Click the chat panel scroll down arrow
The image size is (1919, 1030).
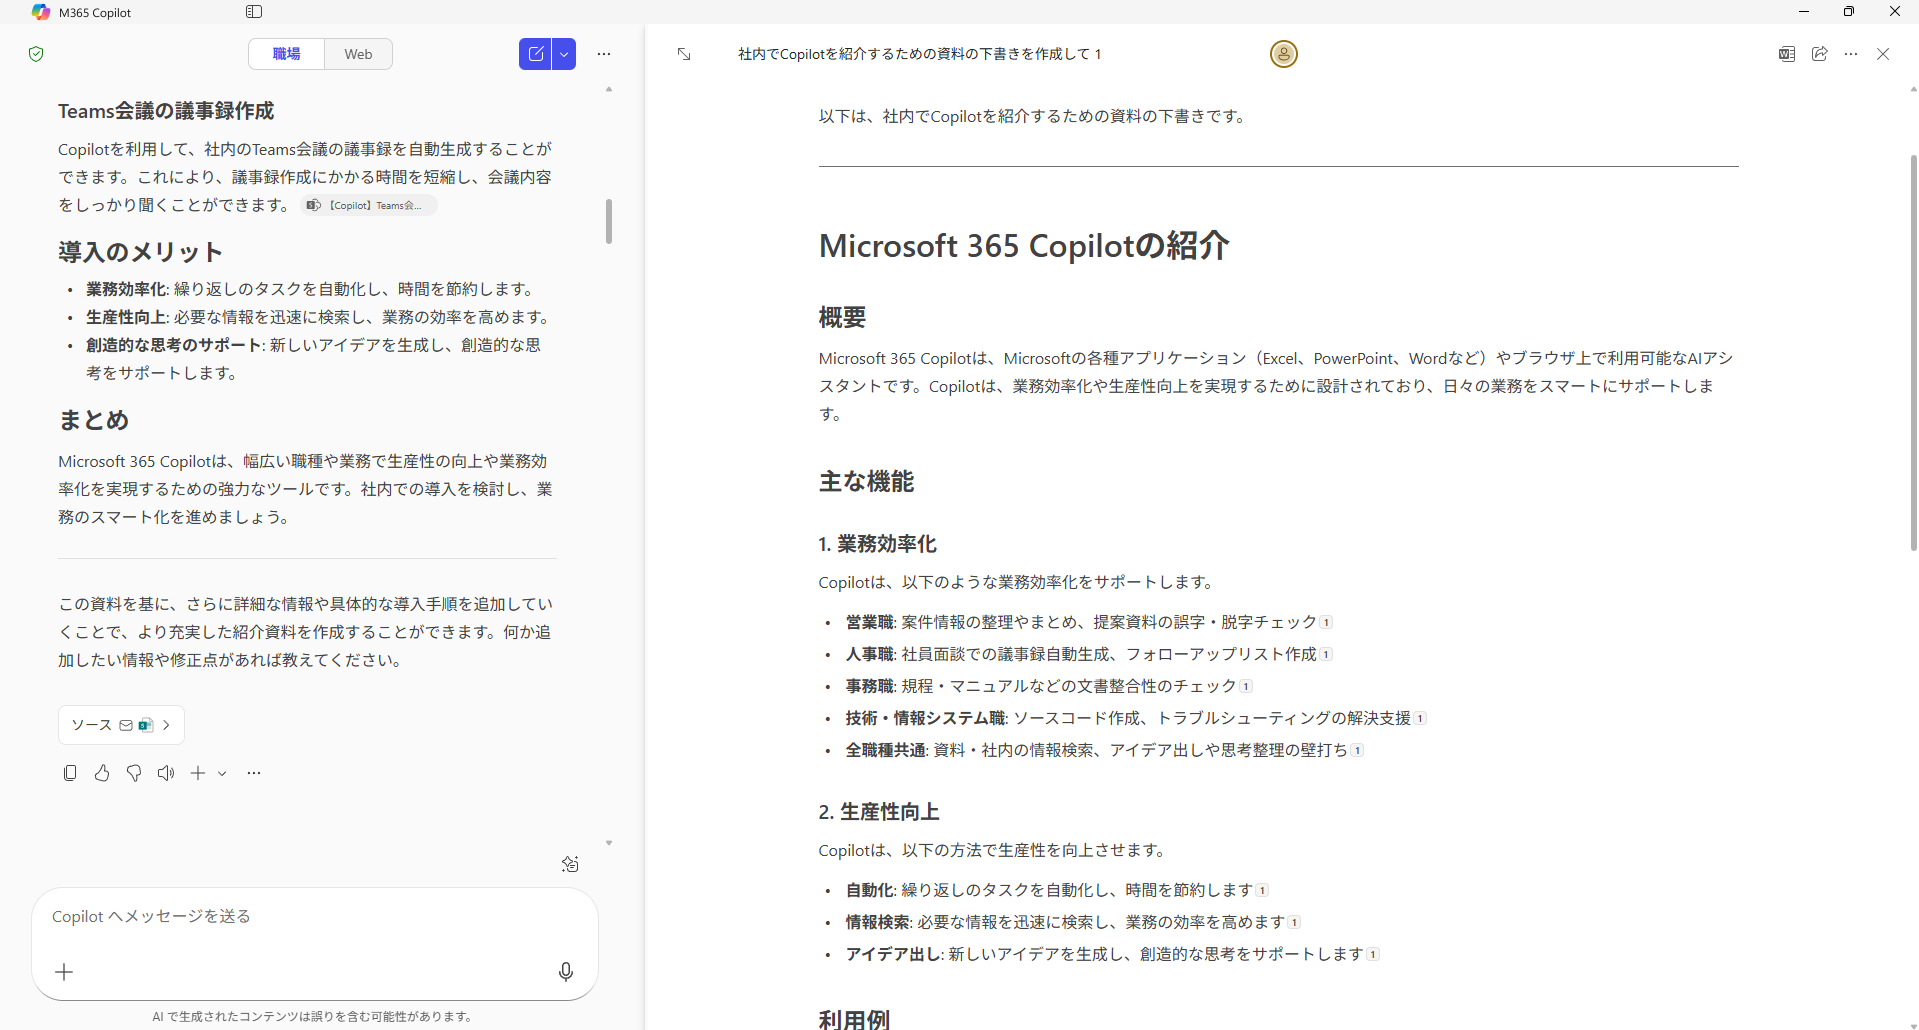point(608,843)
